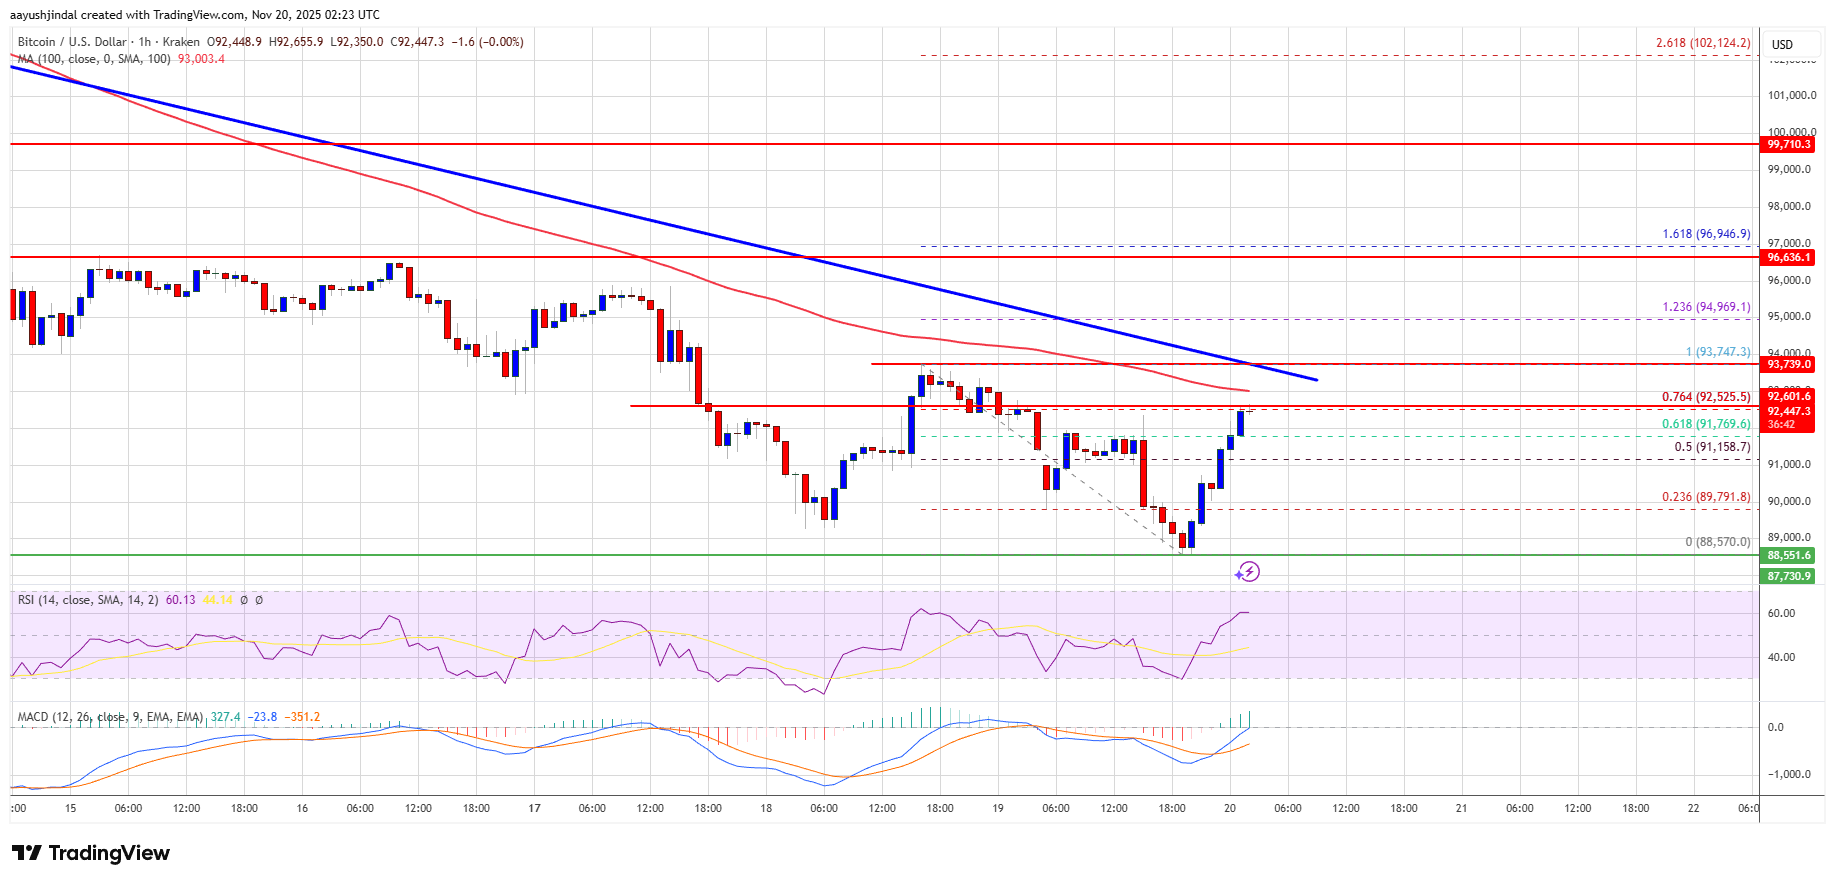Click the red 99,710.3 price label
This screenshot has width=1835, height=883.
tap(1788, 145)
